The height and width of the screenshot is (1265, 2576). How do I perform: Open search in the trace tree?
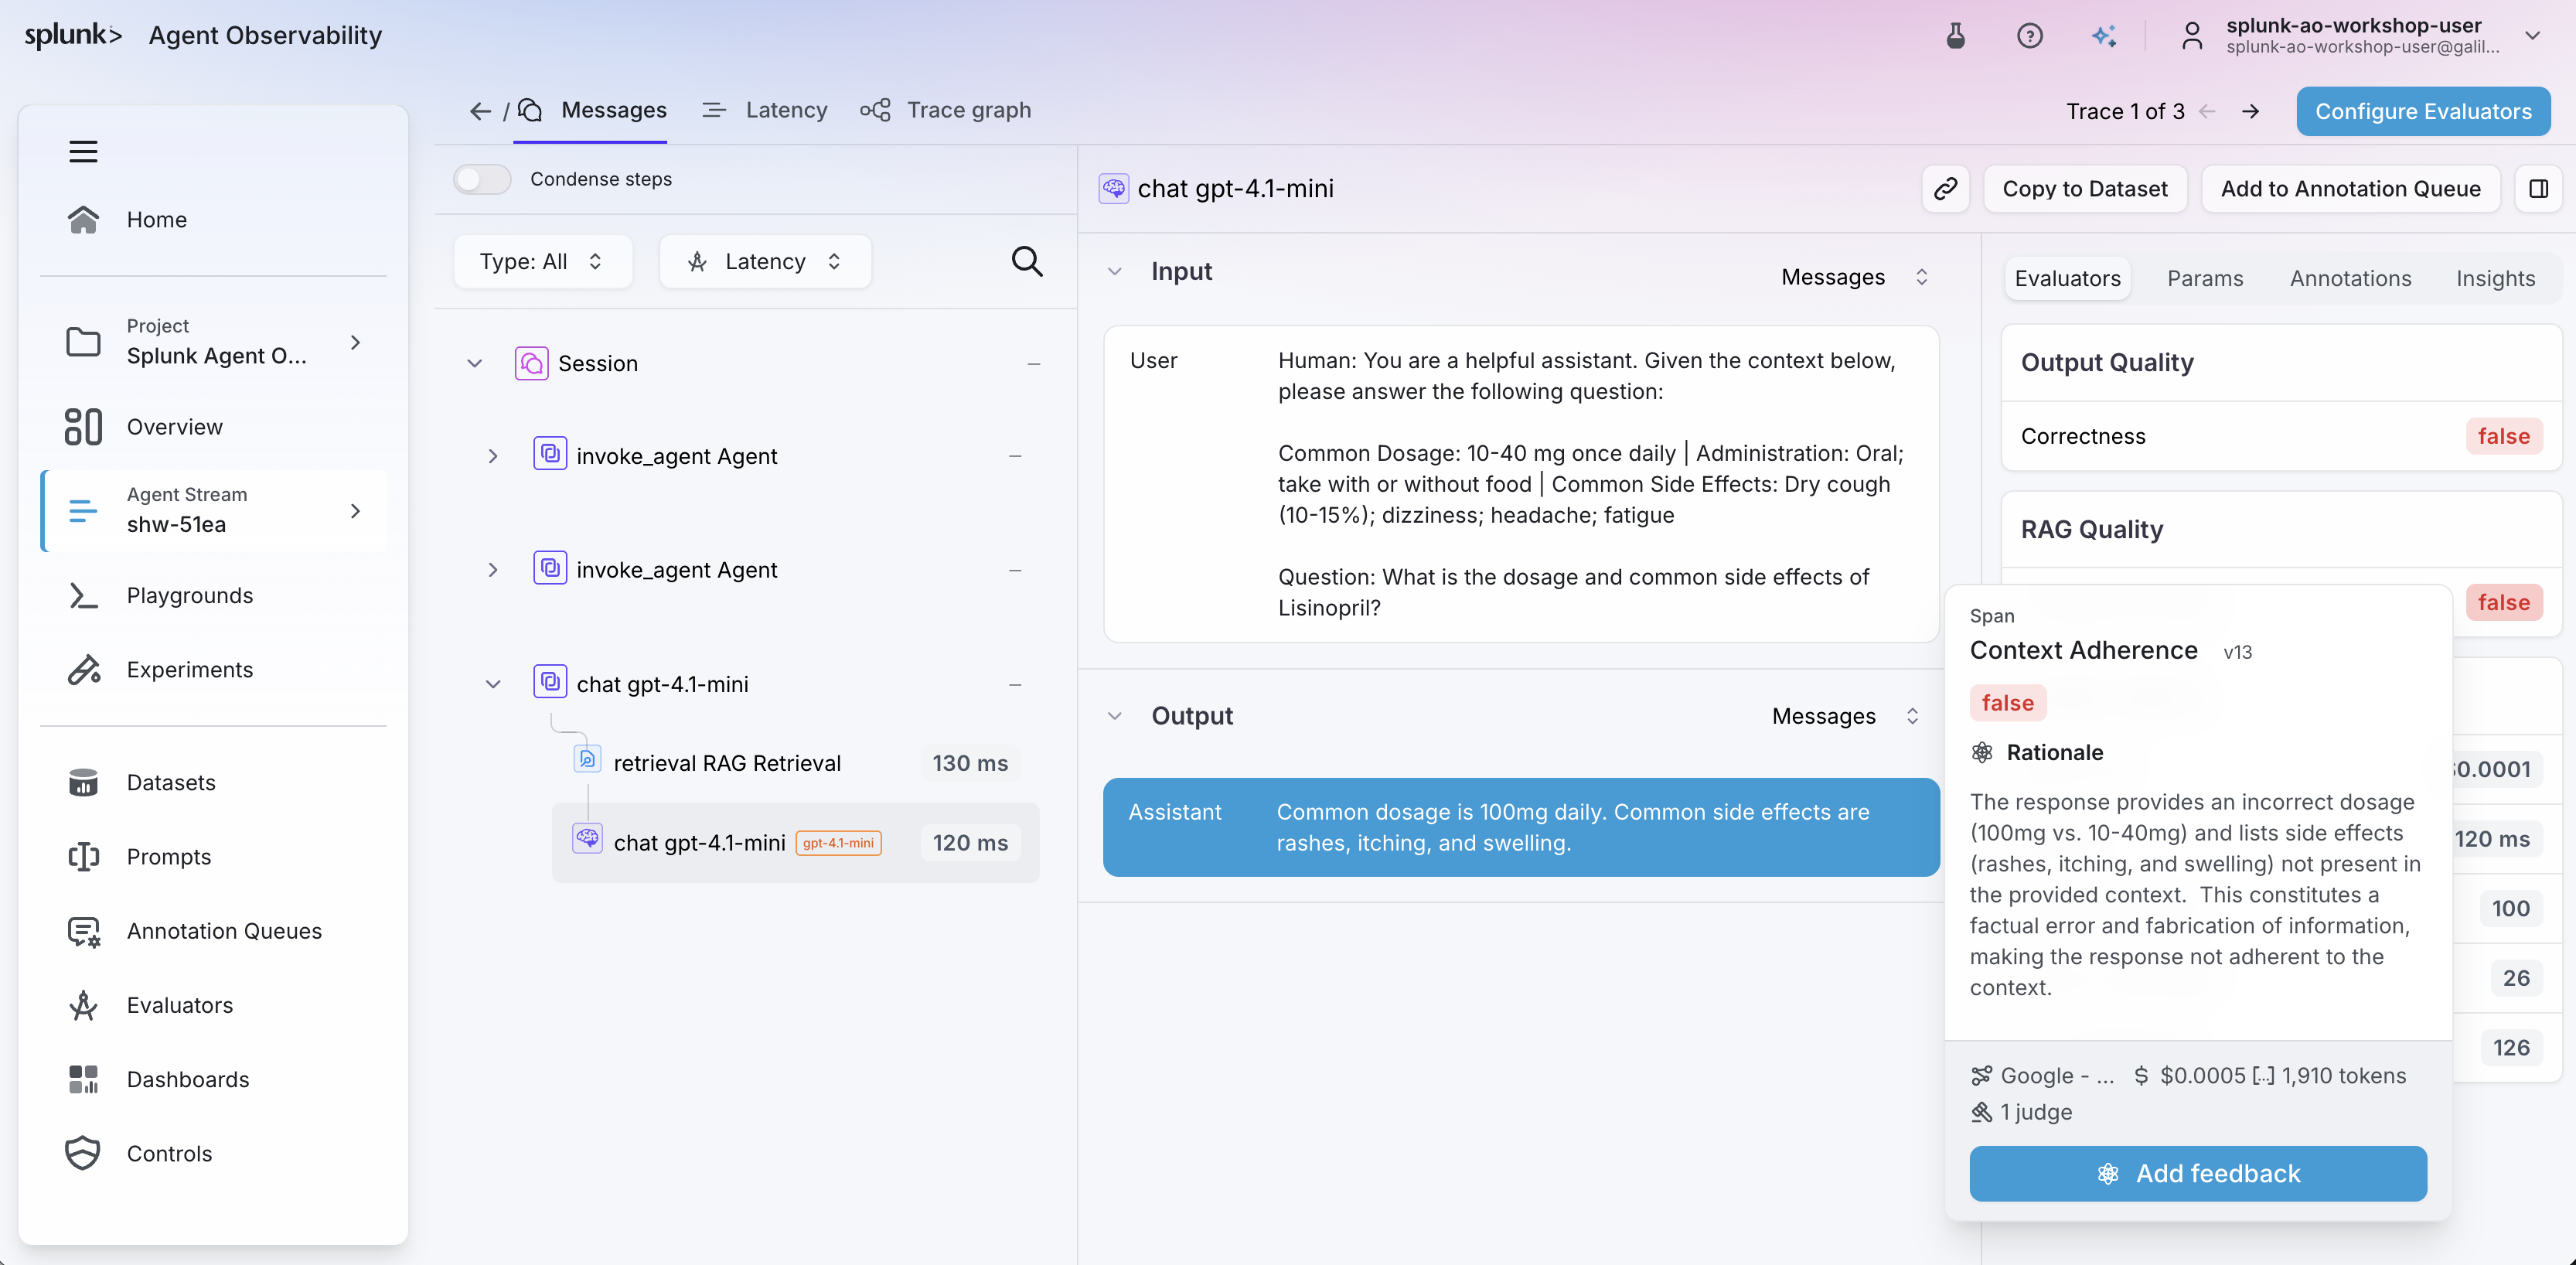1027,261
